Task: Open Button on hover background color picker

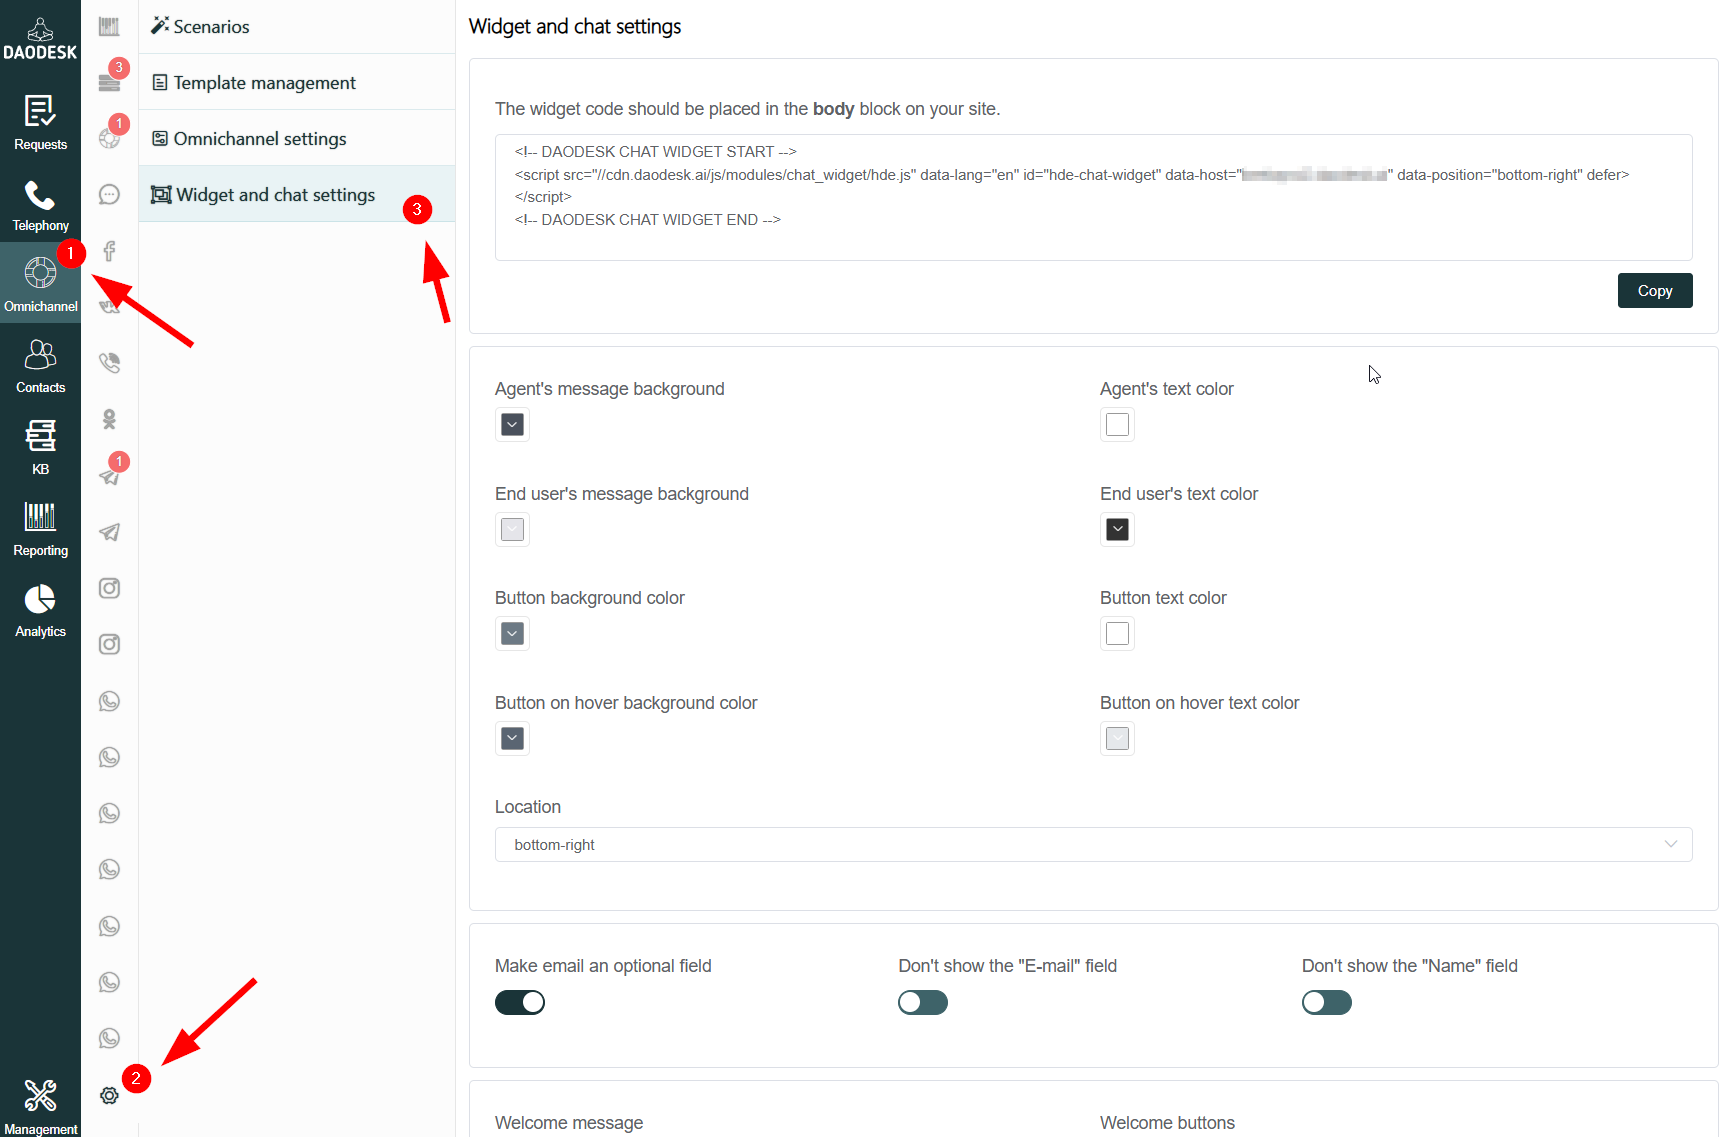Action: (x=512, y=738)
